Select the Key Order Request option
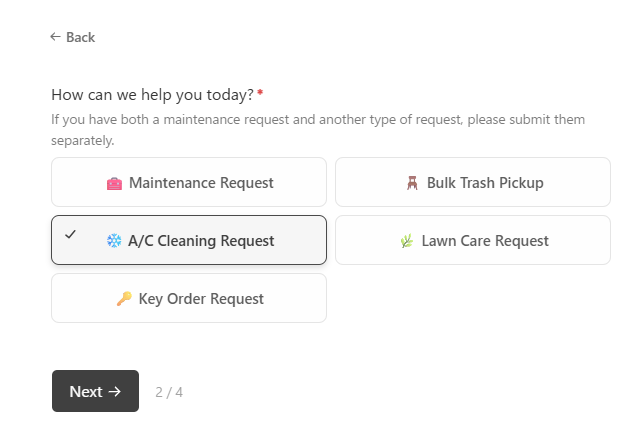644x439 pixels. point(200,299)
